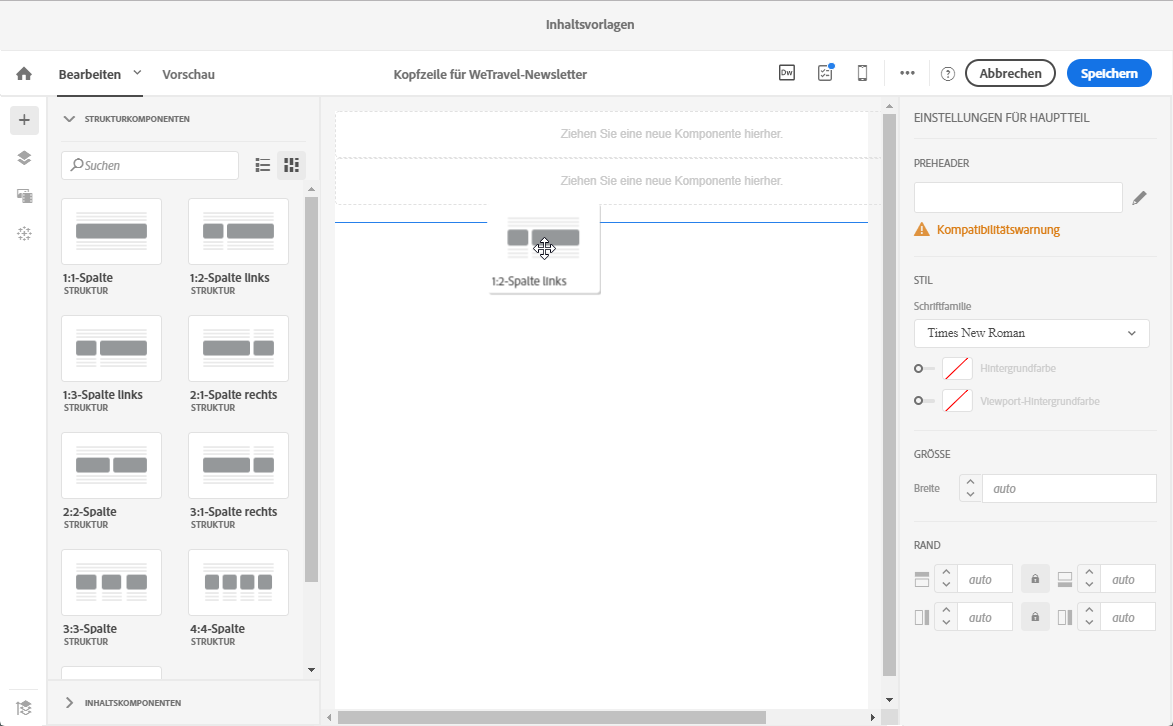
Task: Adjust the right margin stepper
Action: (x=1088, y=617)
